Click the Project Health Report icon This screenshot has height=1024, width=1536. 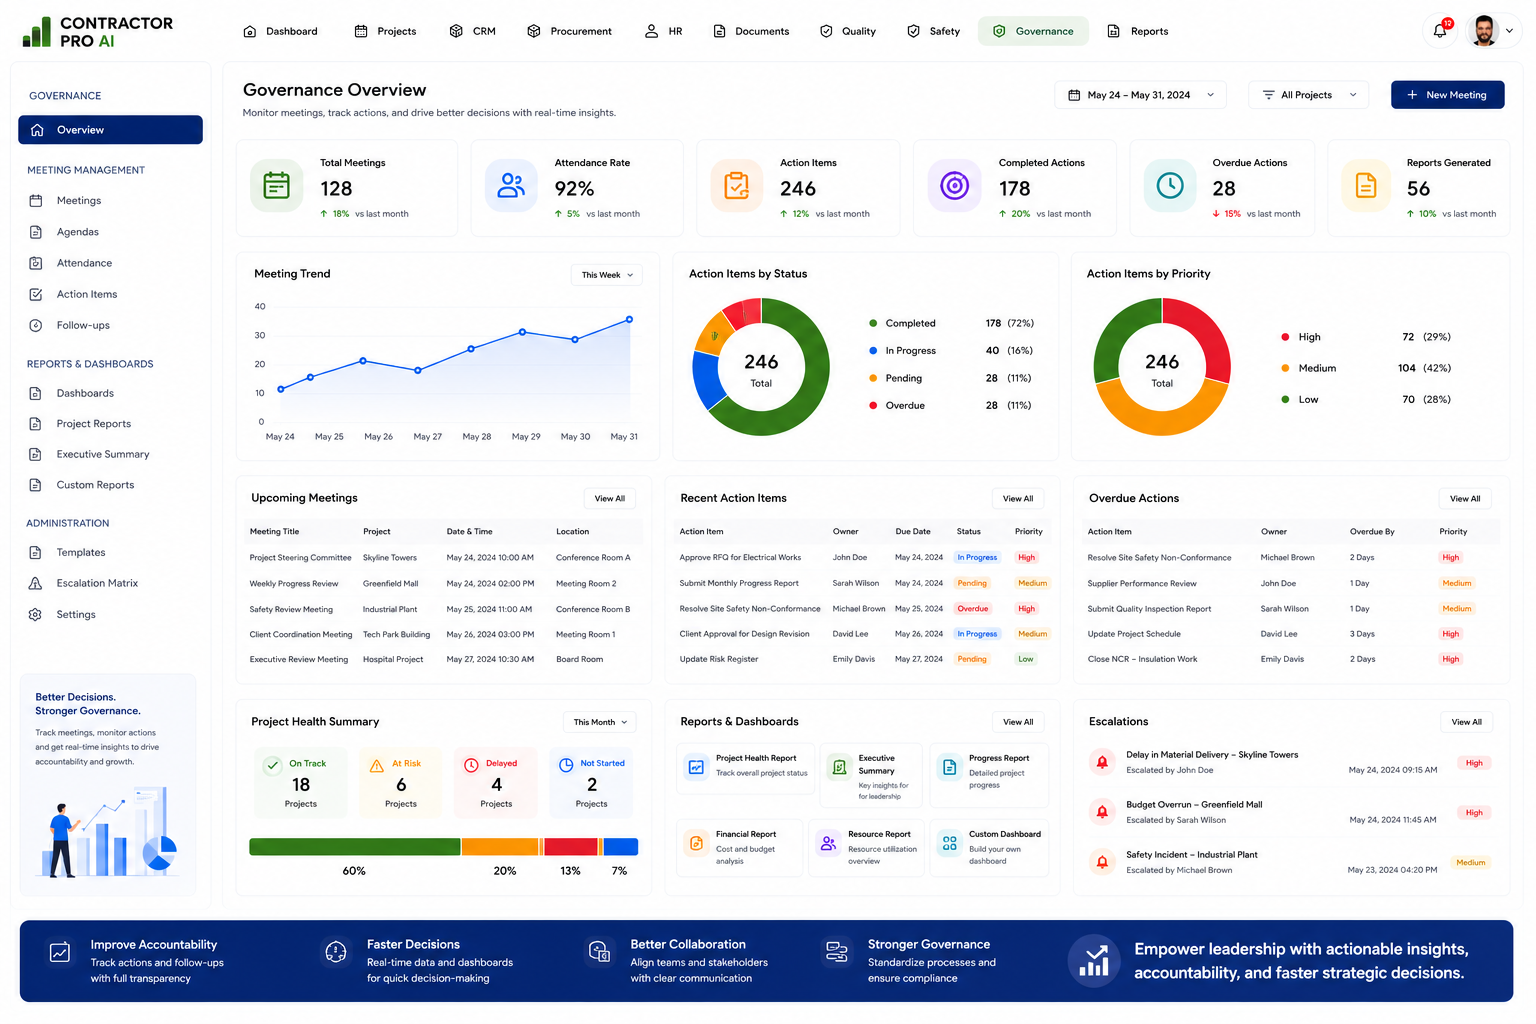pyautogui.click(x=696, y=767)
